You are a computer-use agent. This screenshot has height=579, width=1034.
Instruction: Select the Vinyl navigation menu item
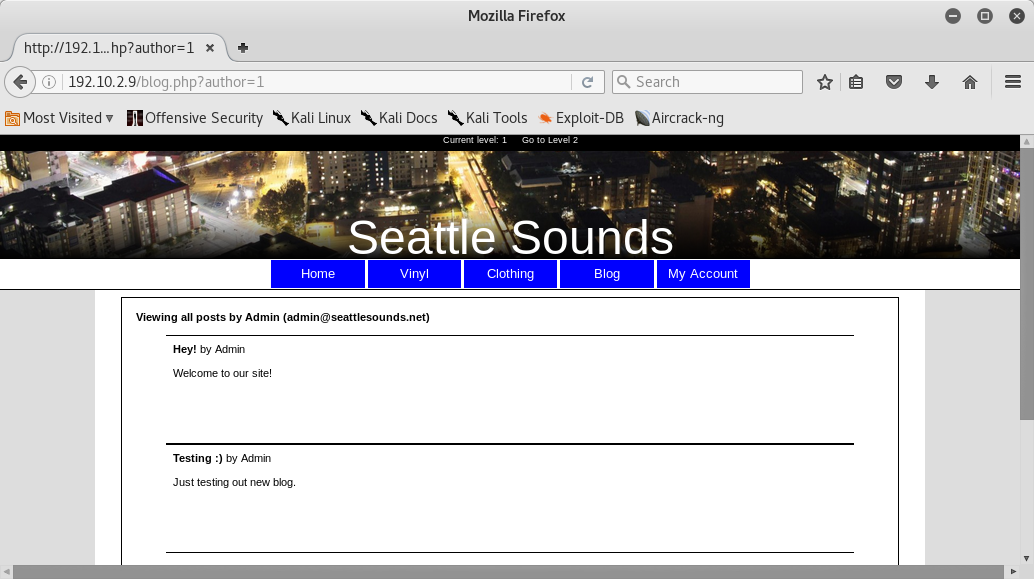tap(414, 274)
